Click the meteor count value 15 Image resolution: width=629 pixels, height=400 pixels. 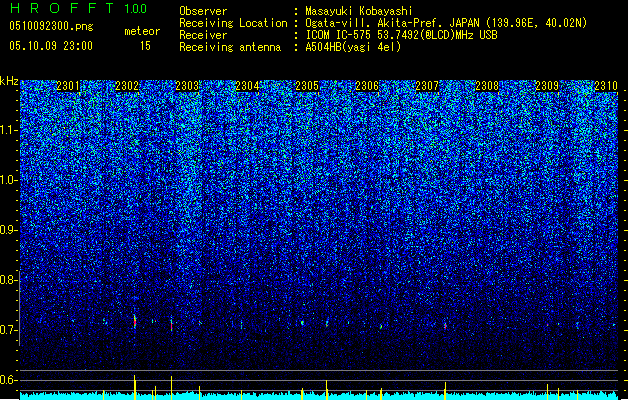[145, 46]
